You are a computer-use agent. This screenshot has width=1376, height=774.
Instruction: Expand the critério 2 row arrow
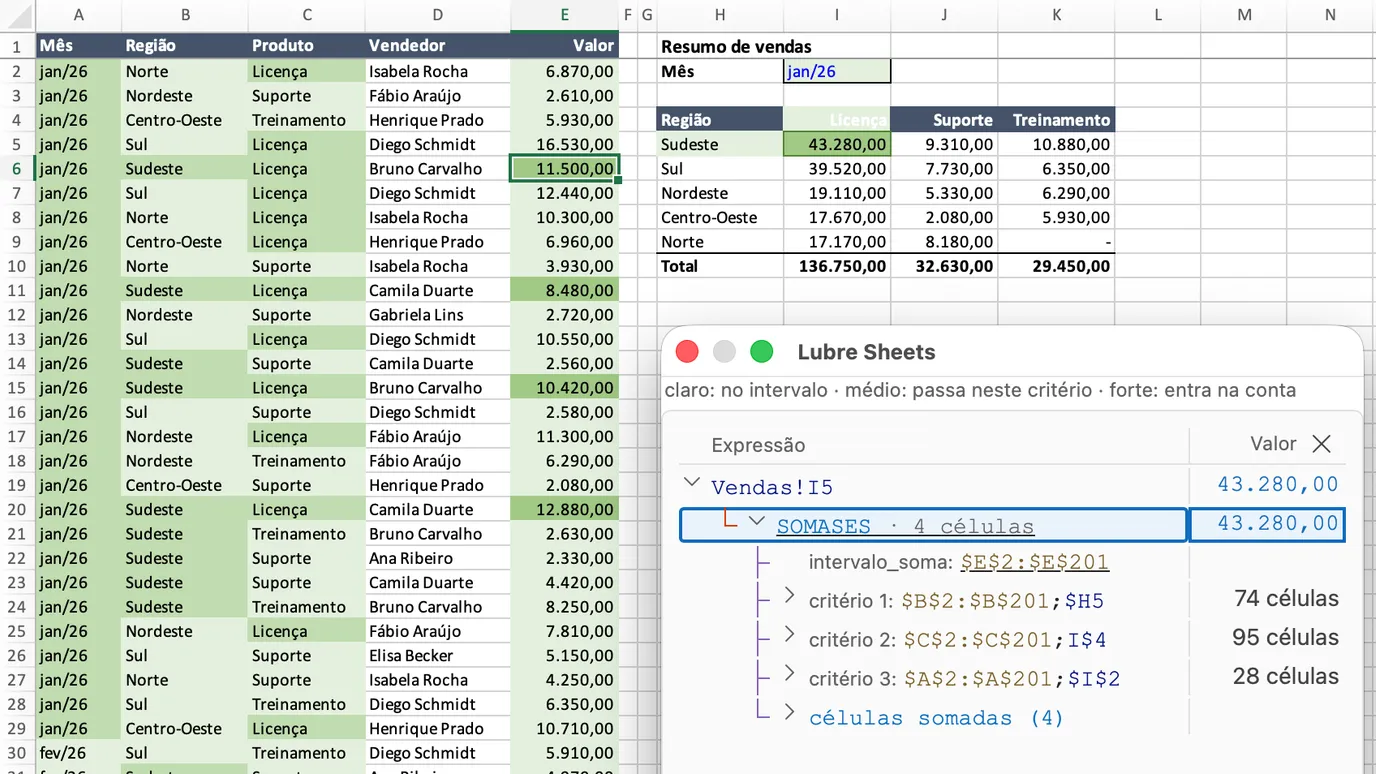pos(790,634)
